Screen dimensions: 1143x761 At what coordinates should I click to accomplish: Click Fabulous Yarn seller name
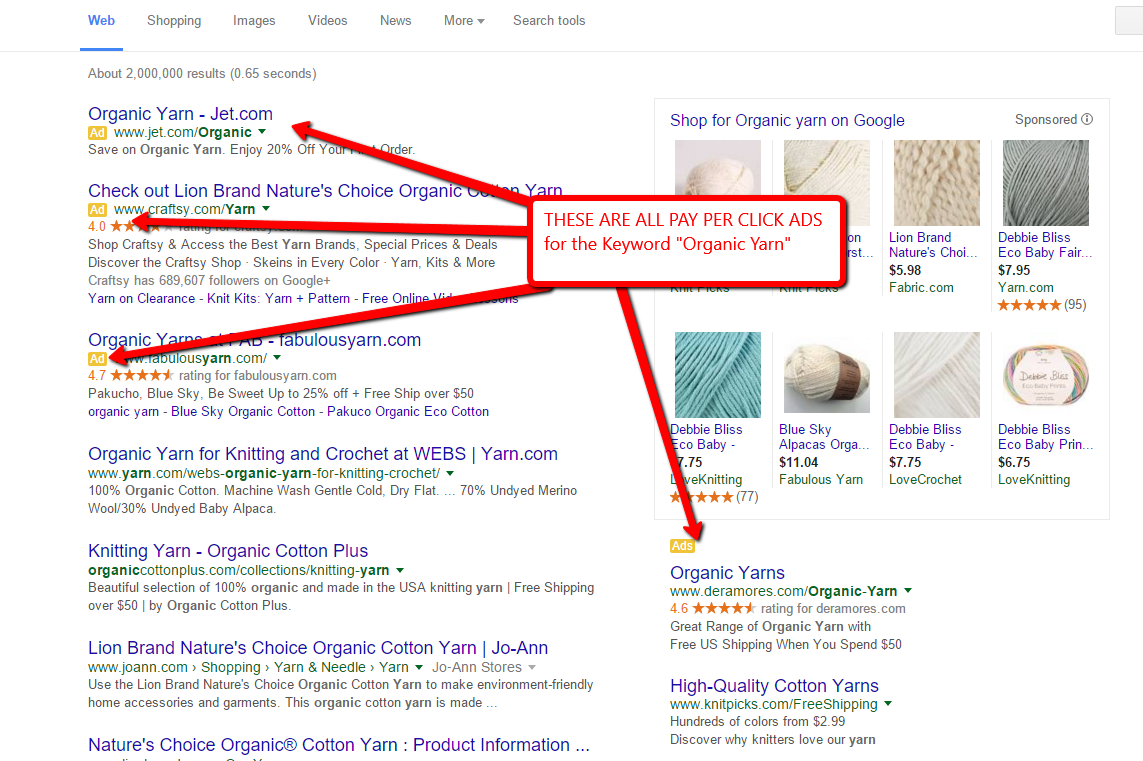click(x=821, y=480)
